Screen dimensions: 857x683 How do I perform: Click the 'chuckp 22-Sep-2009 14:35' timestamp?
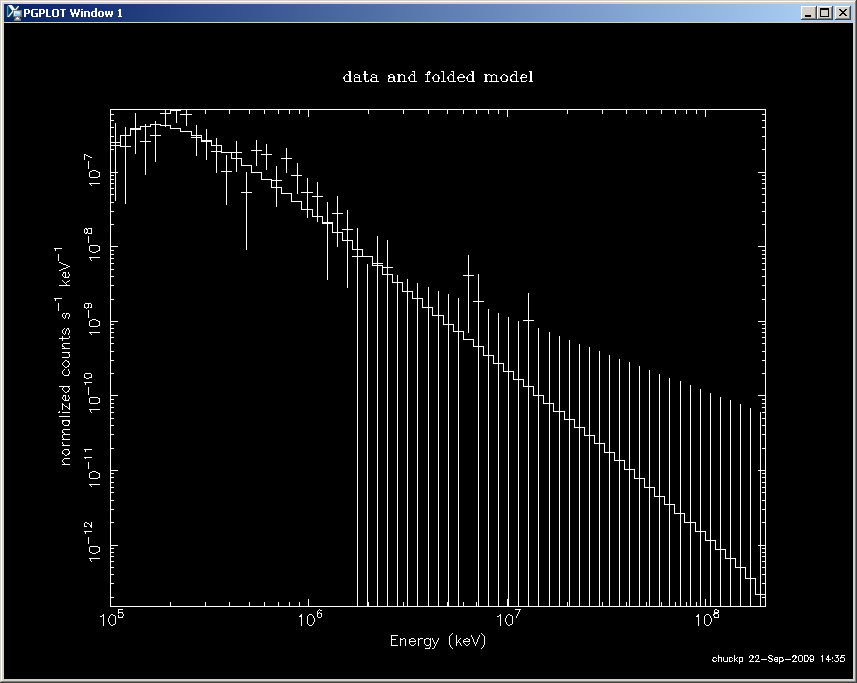(778, 658)
